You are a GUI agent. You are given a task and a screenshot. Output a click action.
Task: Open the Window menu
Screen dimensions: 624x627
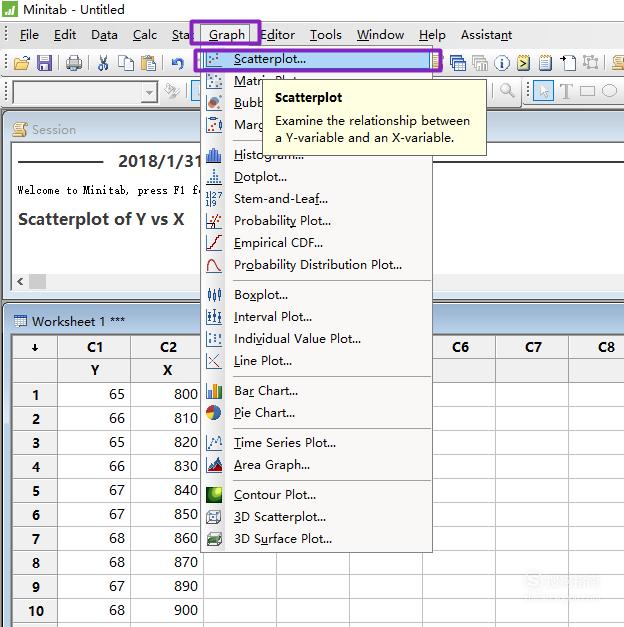pyautogui.click(x=380, y=35)
